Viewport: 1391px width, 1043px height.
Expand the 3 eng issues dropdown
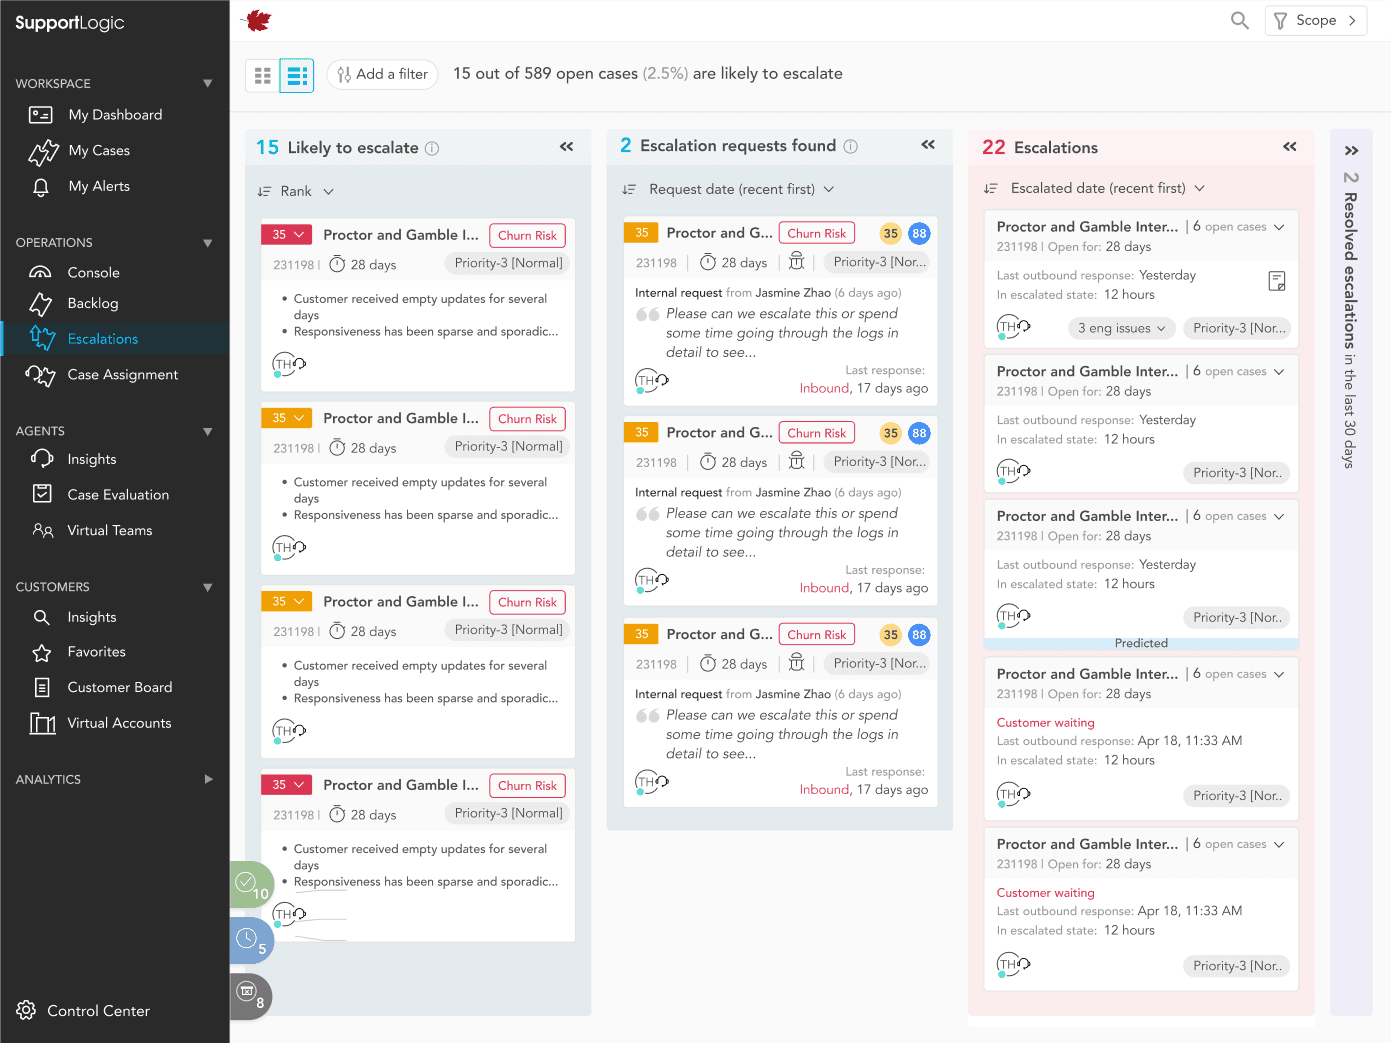[1121, 328]
